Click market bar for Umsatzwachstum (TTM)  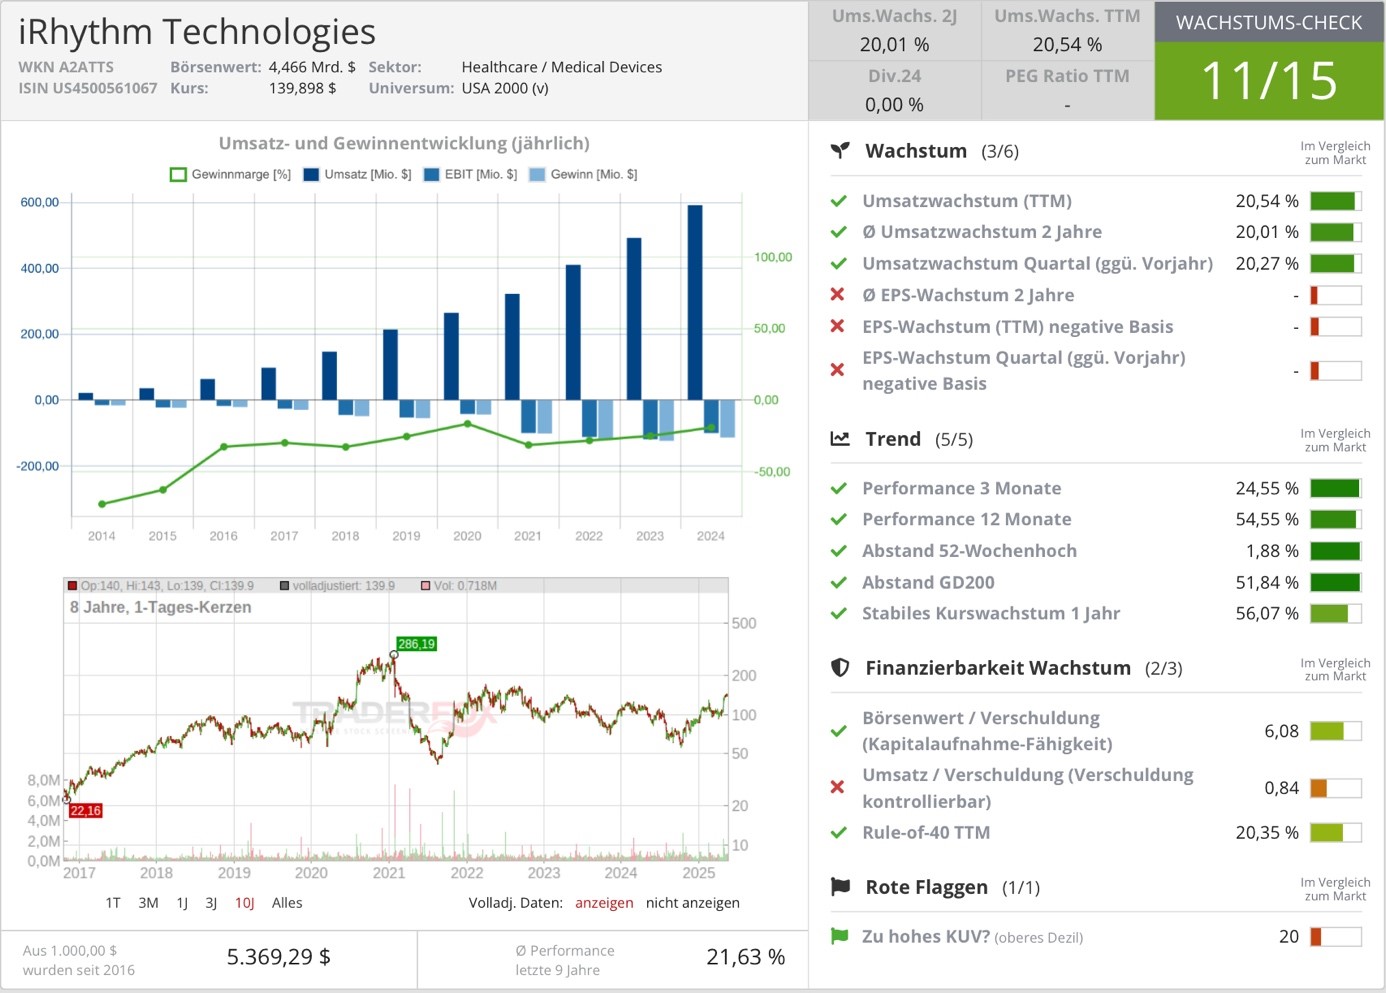pos(1336,201)
